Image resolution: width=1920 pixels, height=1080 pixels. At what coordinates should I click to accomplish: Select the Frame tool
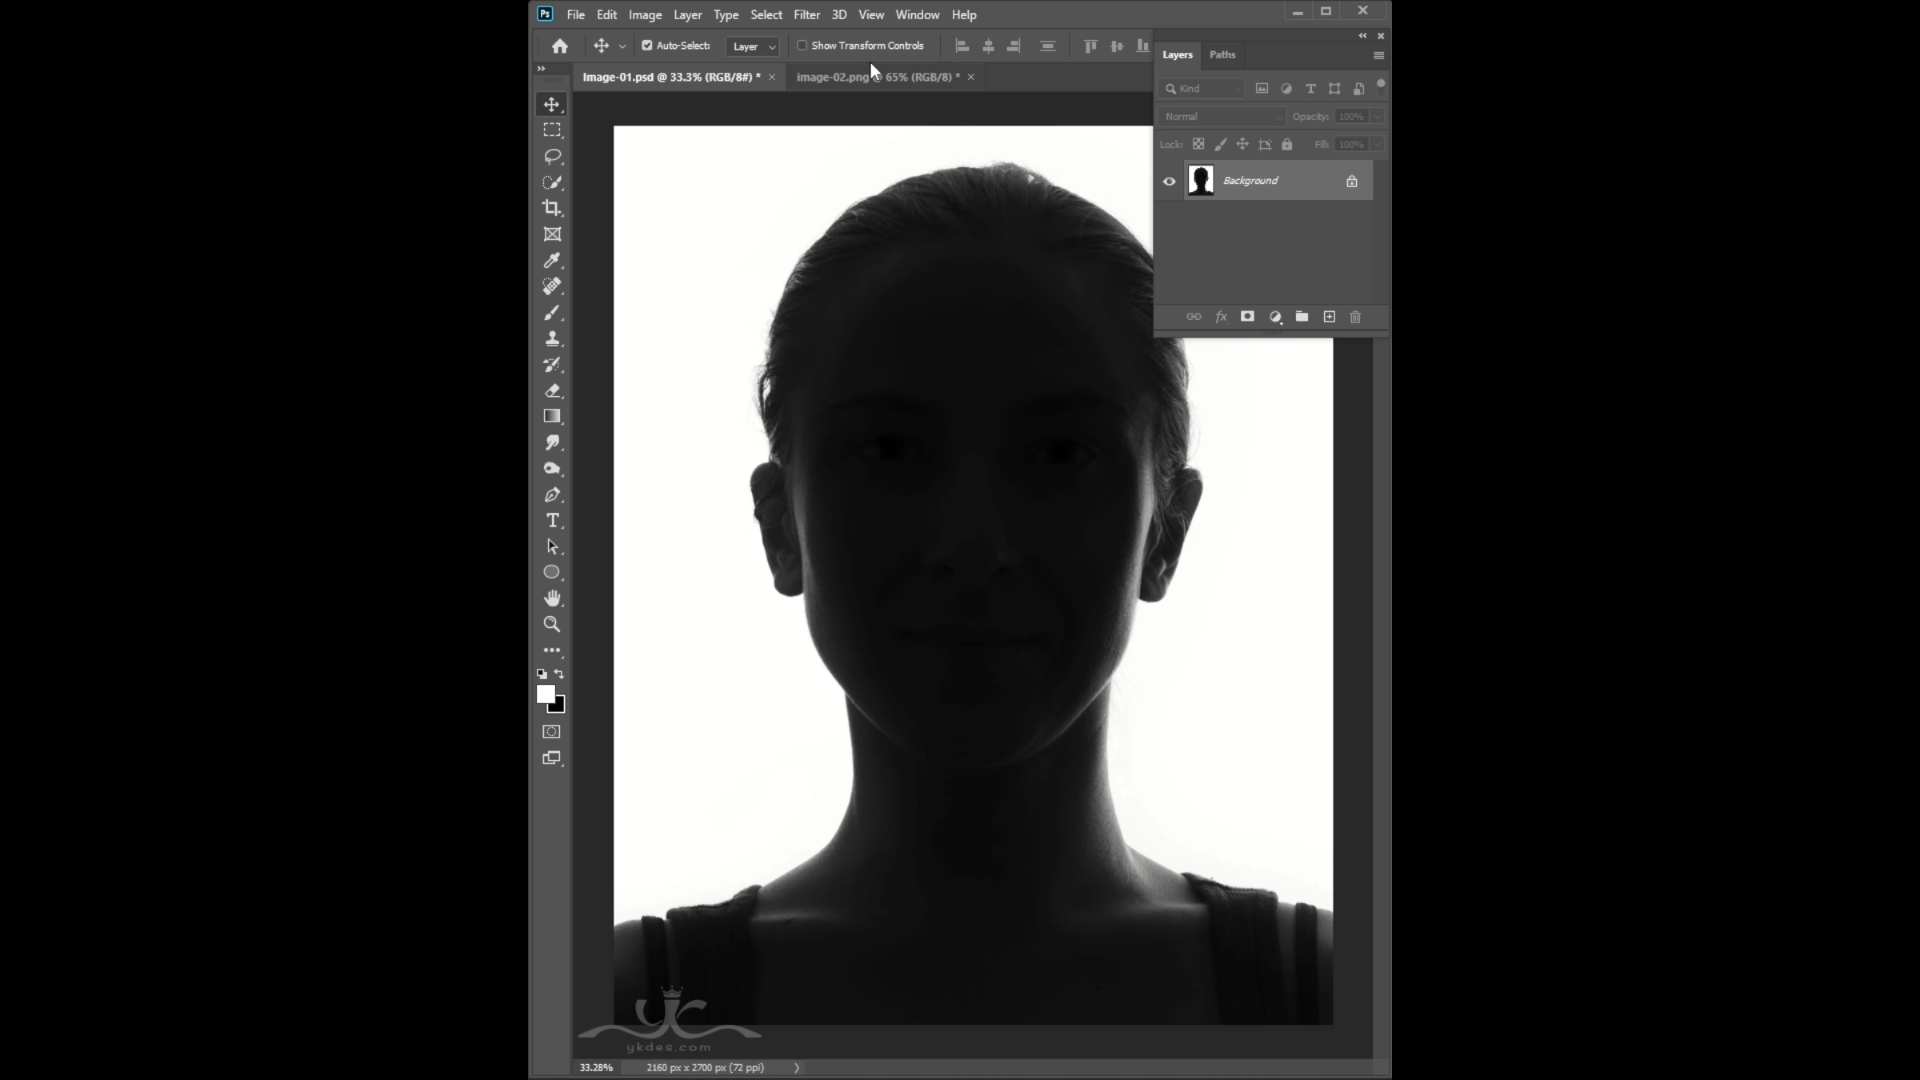click(552, 234)
